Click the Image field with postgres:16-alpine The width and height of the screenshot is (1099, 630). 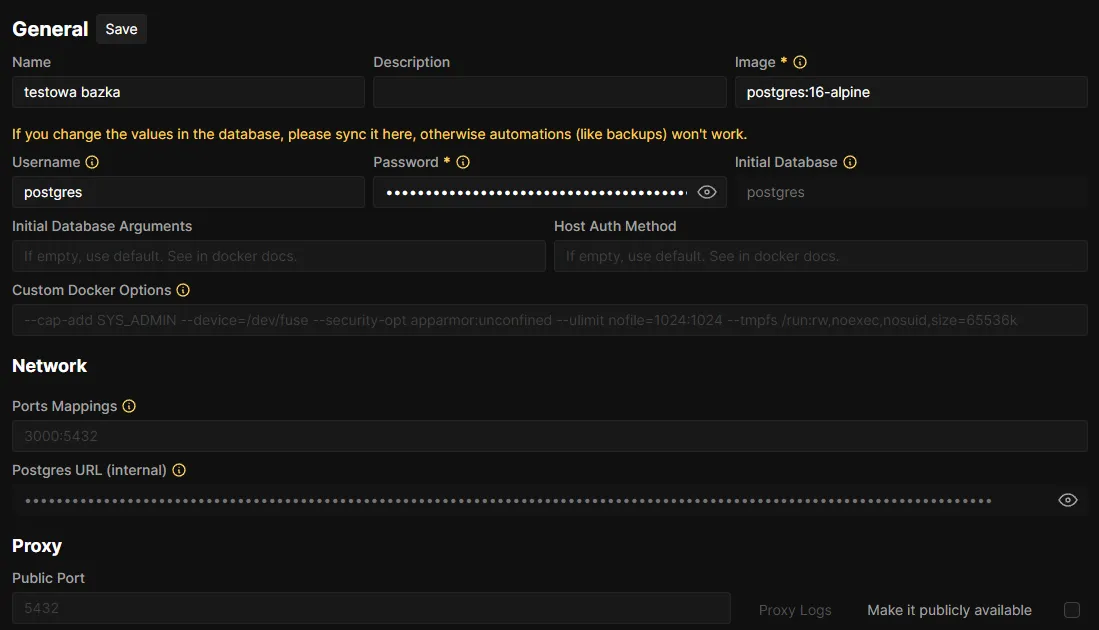[x=910, y=92]
